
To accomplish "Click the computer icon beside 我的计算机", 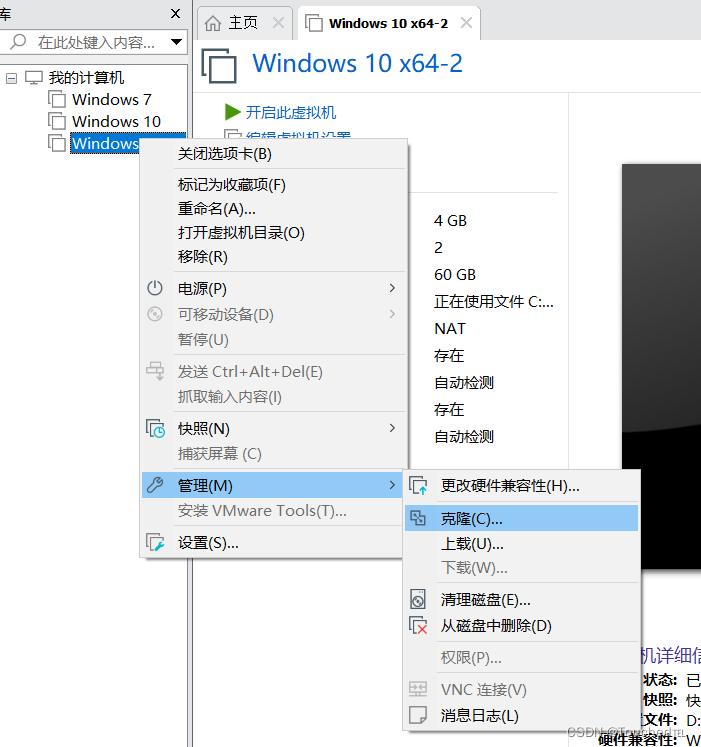I will pos(34,78).
